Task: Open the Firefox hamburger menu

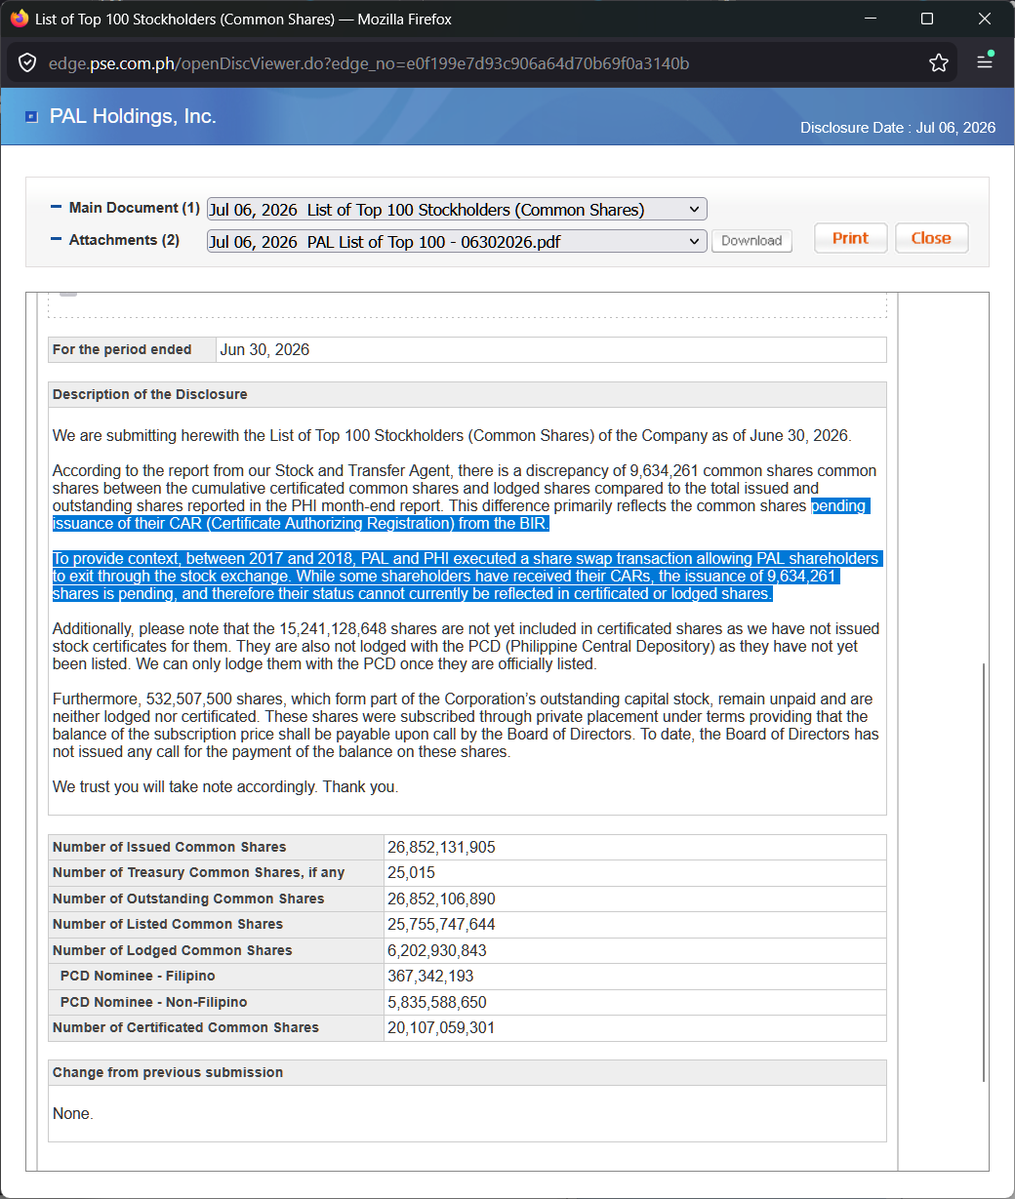Action: click(x=985, y=61)
